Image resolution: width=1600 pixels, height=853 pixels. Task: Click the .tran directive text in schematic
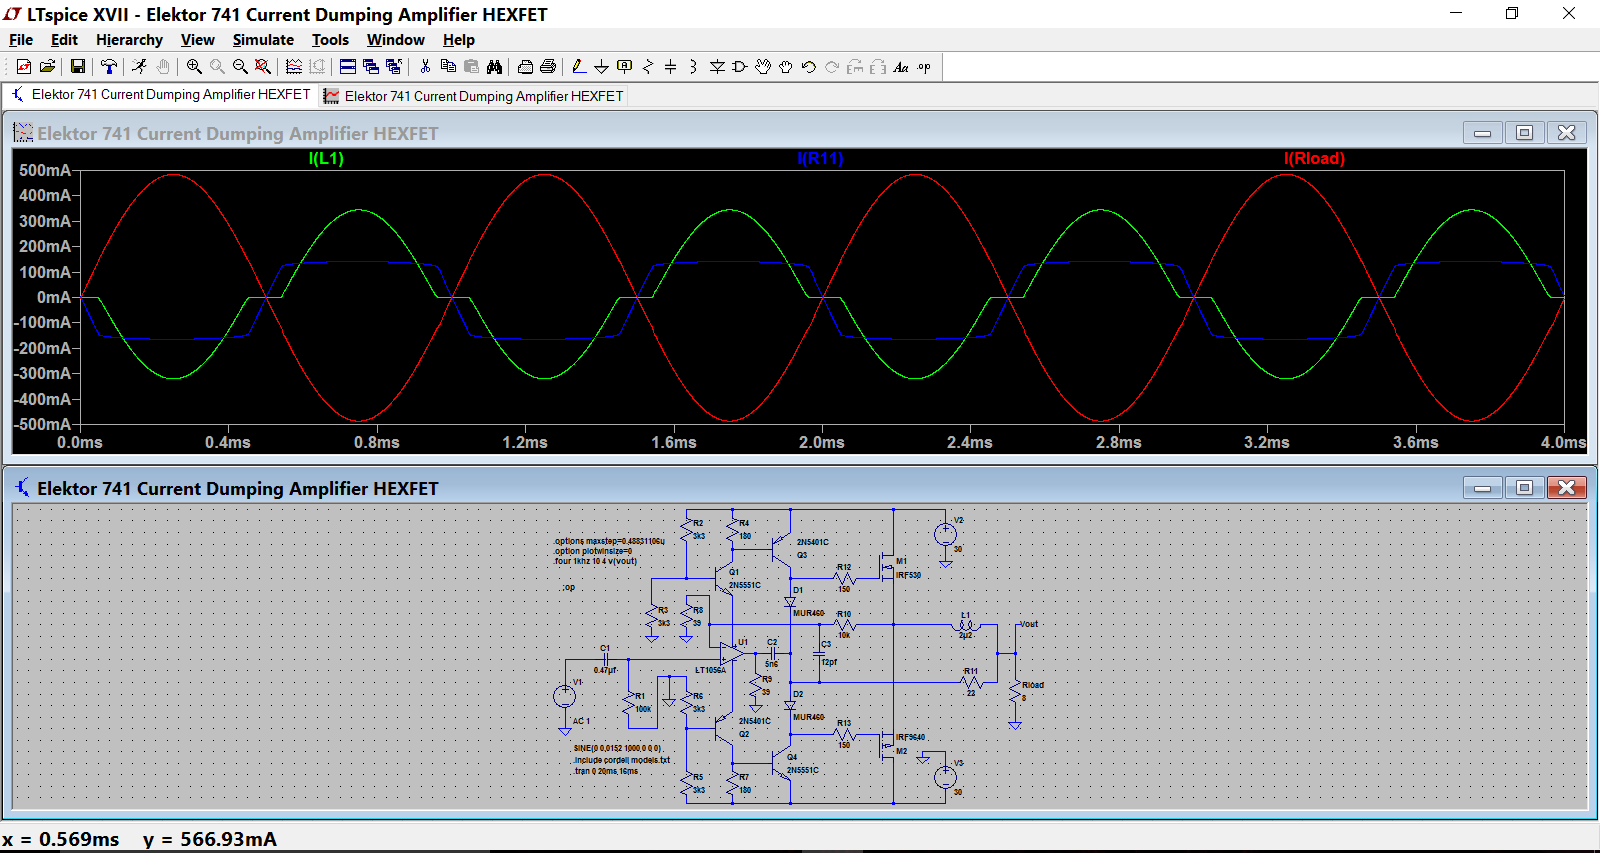point(607,771)
